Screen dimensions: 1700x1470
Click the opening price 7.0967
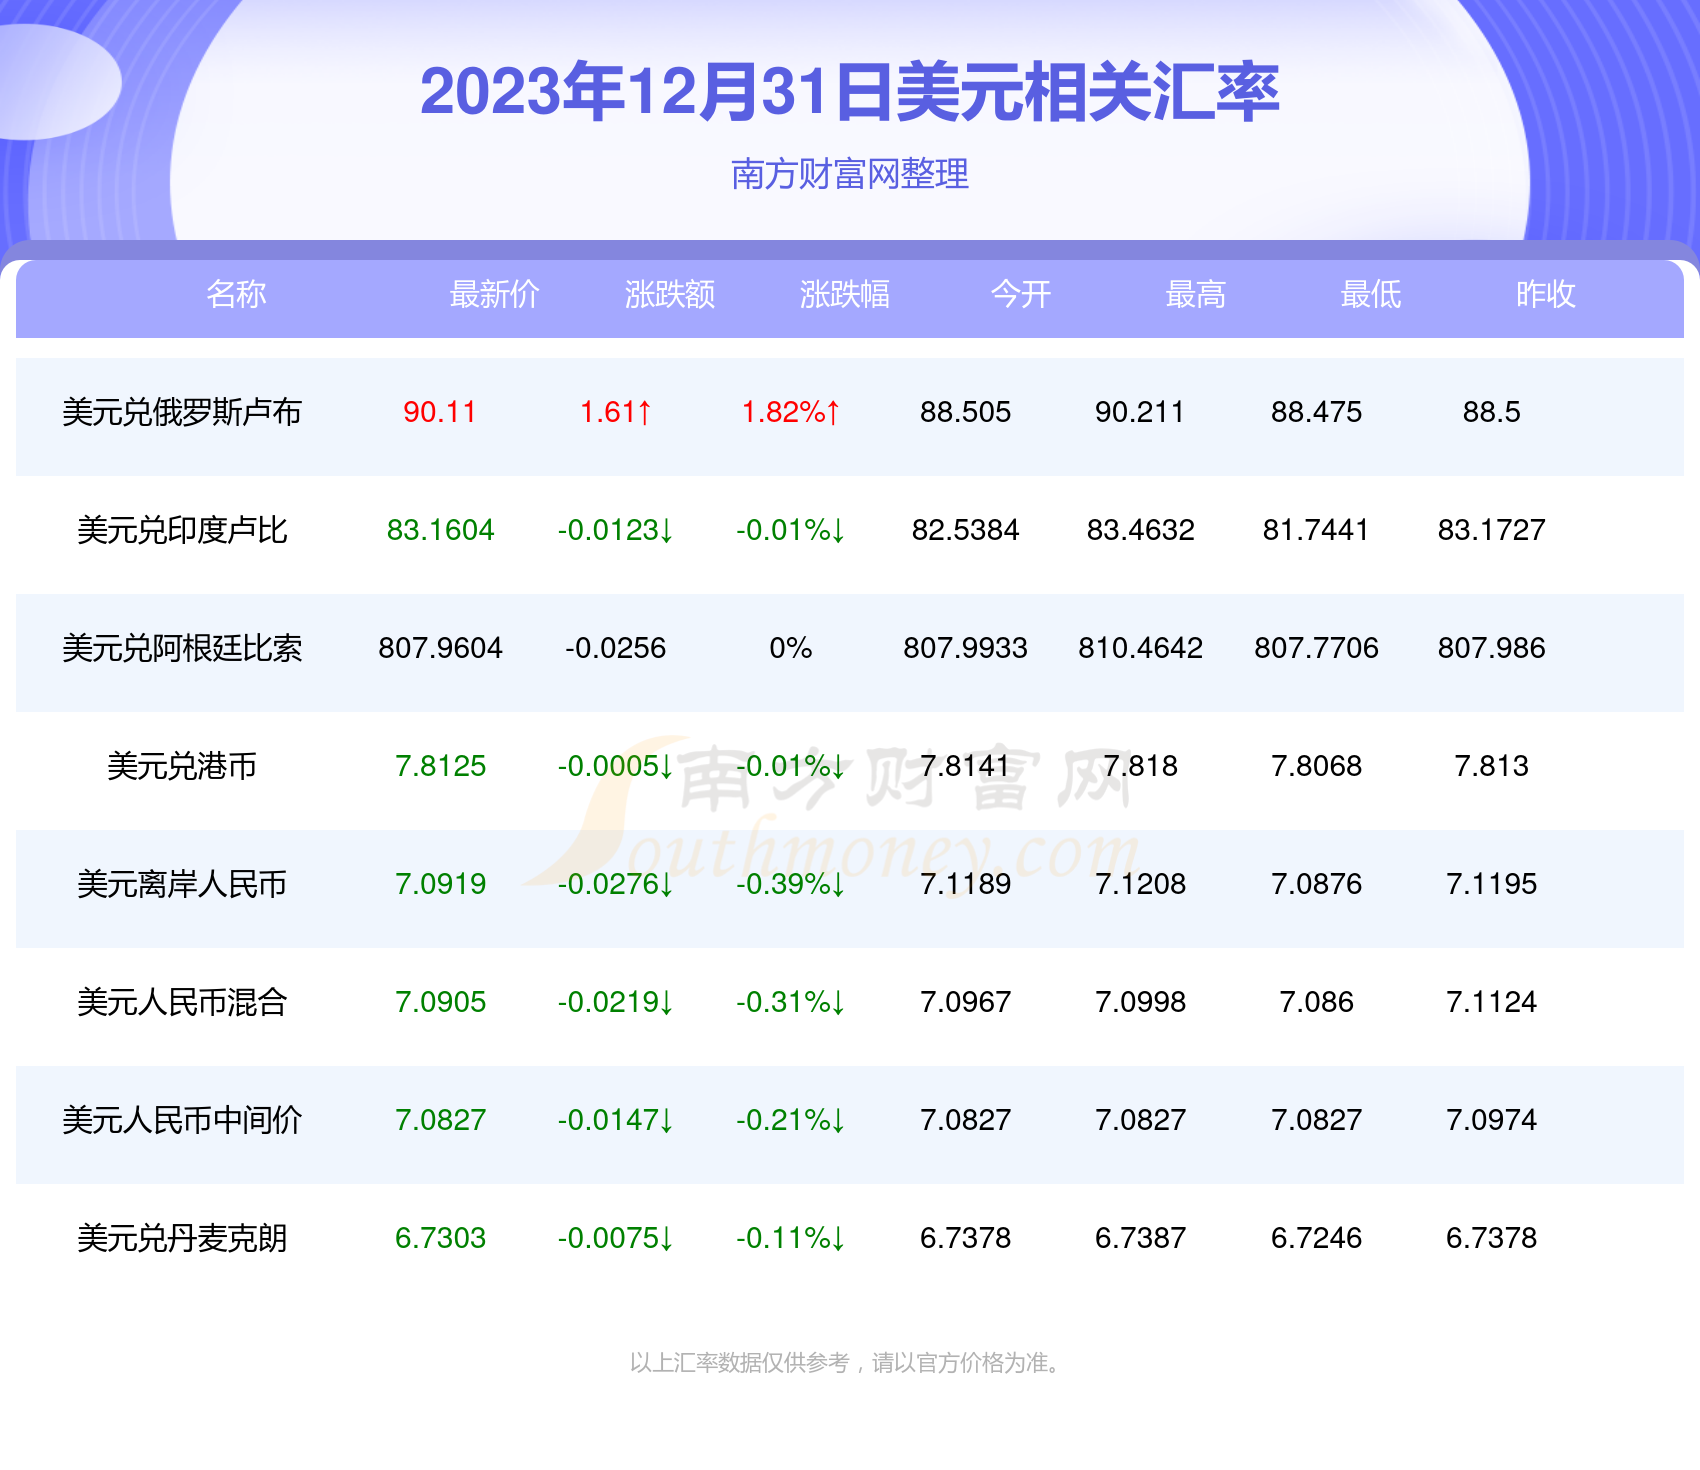pyautogui.click(x=966, y=1002)
